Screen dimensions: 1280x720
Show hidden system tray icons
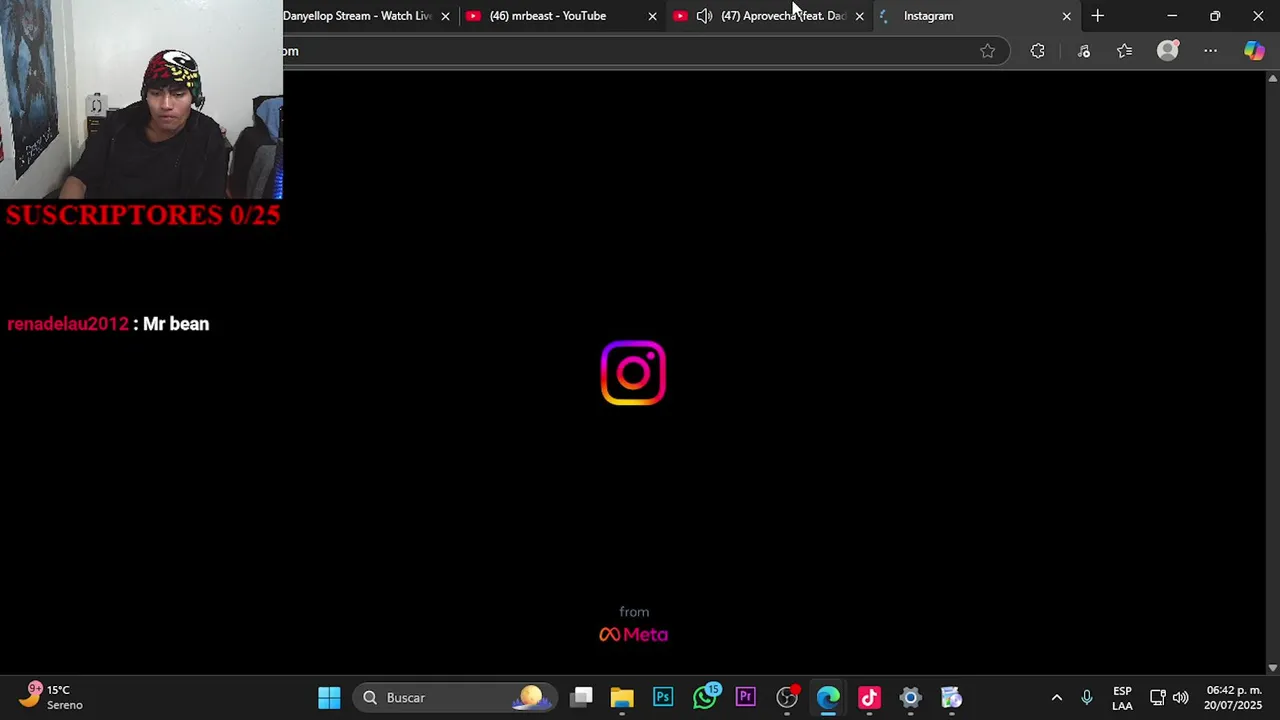pos(1056,697)
